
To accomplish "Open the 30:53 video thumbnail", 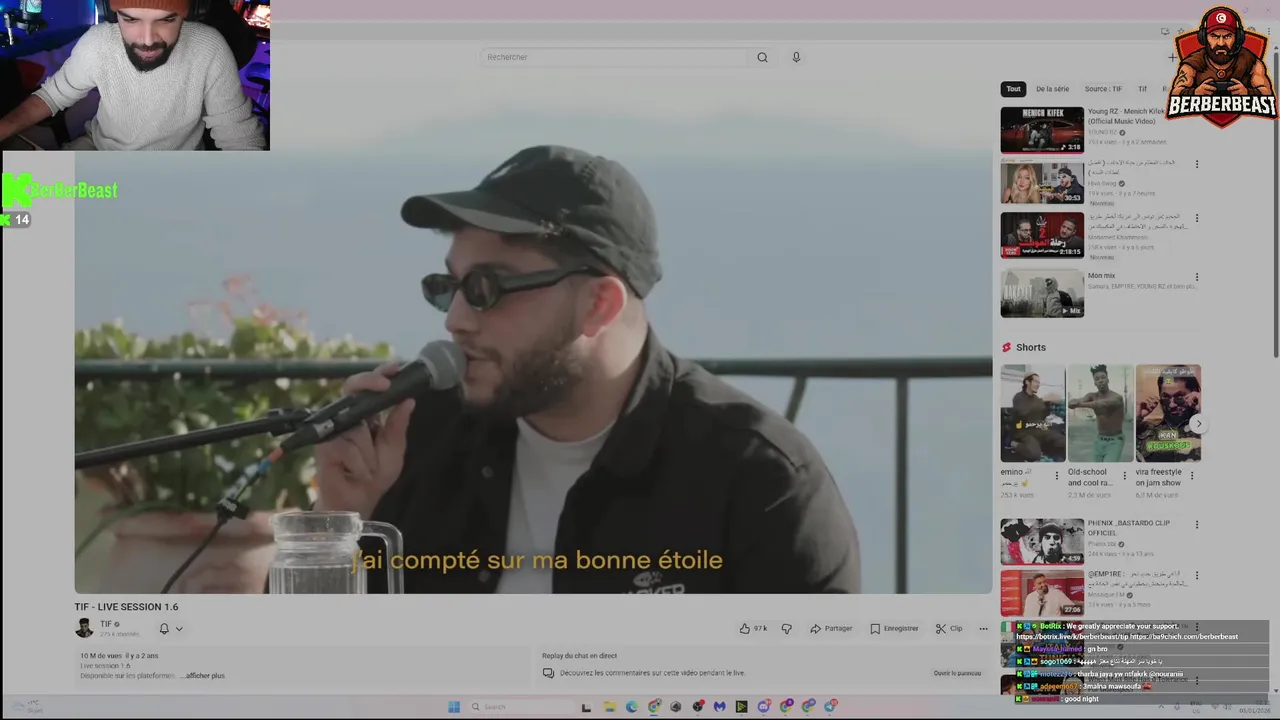I will coord(1042,181).
